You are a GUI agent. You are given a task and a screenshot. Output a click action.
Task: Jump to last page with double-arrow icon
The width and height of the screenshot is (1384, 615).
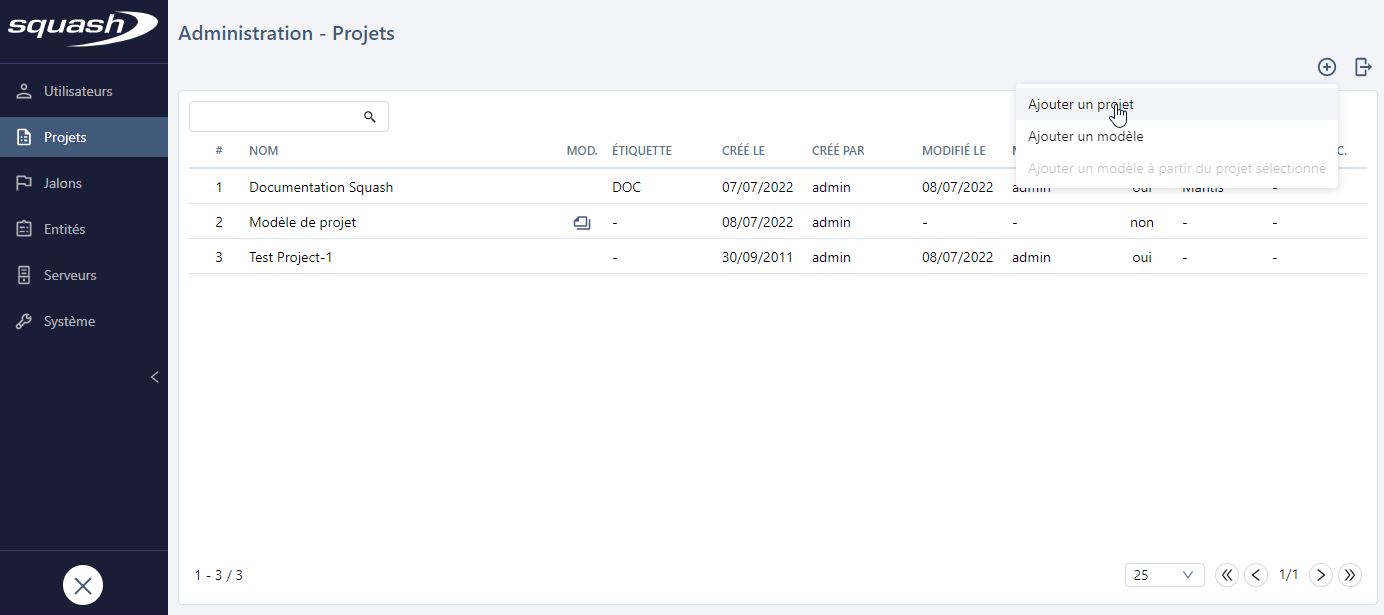pyautogui.click(x=1350, y=575)
